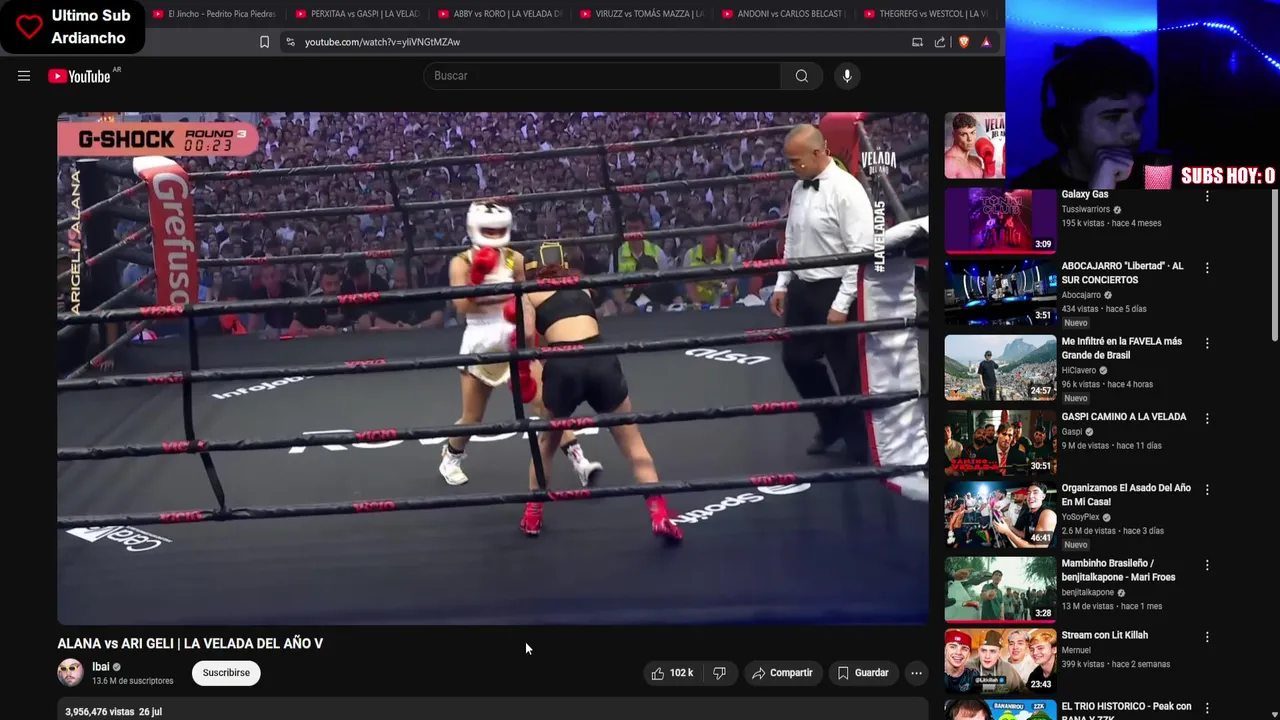The image size is (1280, 720).
Task: Open options for GASPI CAMINO A LA VELADA
Action: coord(1207,419)
